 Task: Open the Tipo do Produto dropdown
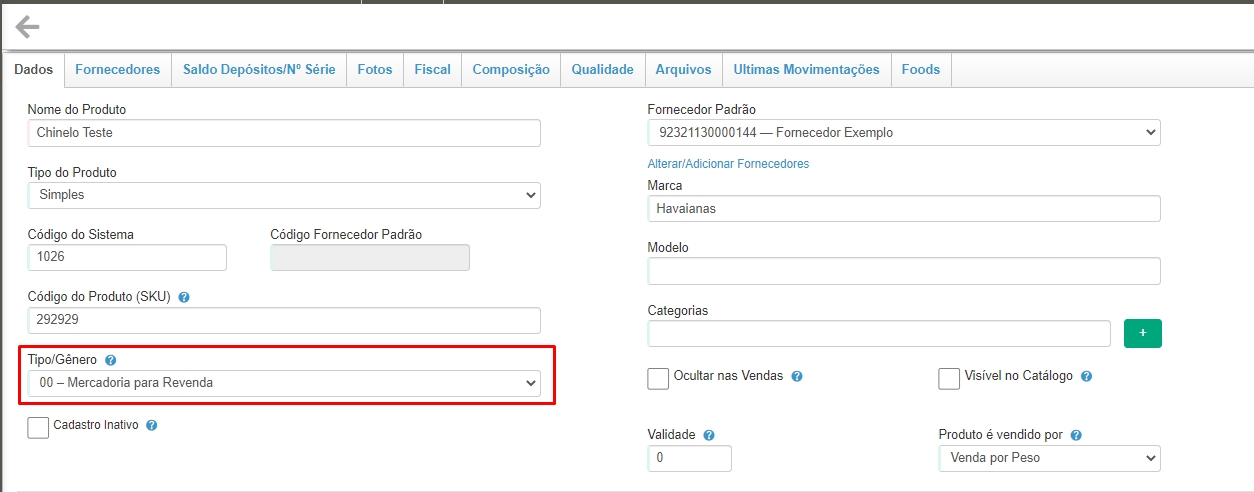coord(284,196)
